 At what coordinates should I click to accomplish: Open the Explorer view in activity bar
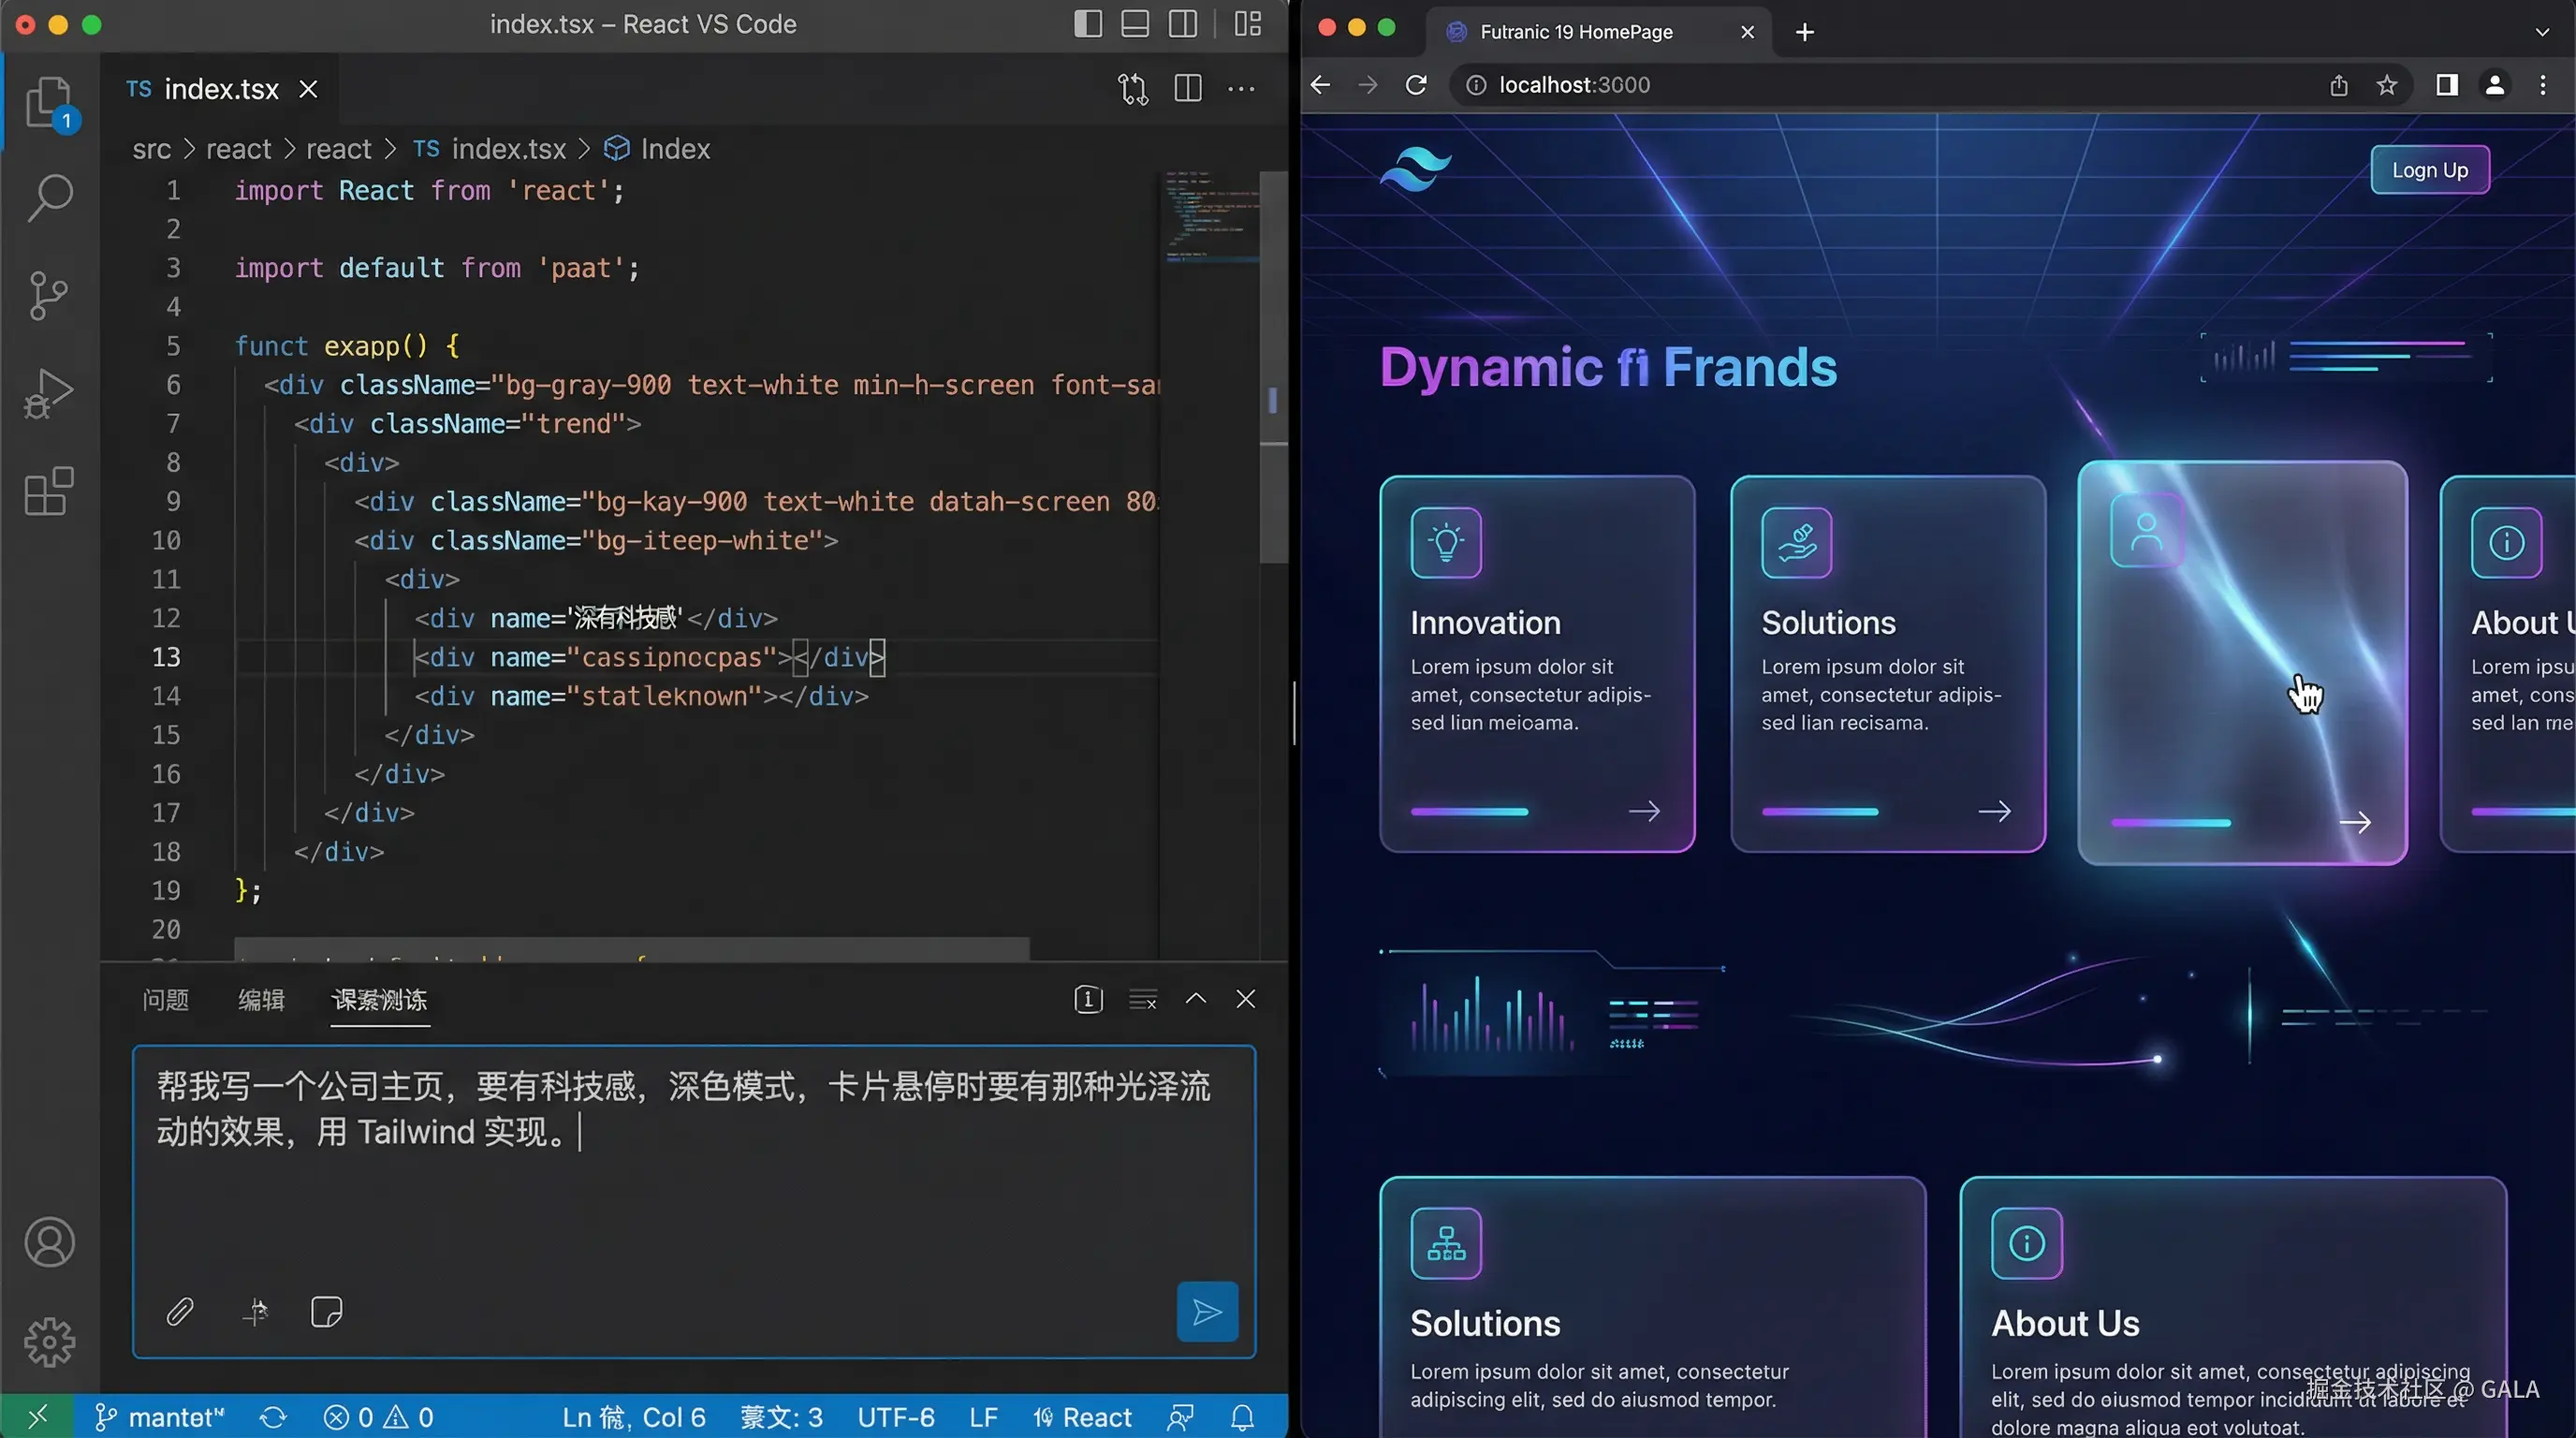point(49,102)
